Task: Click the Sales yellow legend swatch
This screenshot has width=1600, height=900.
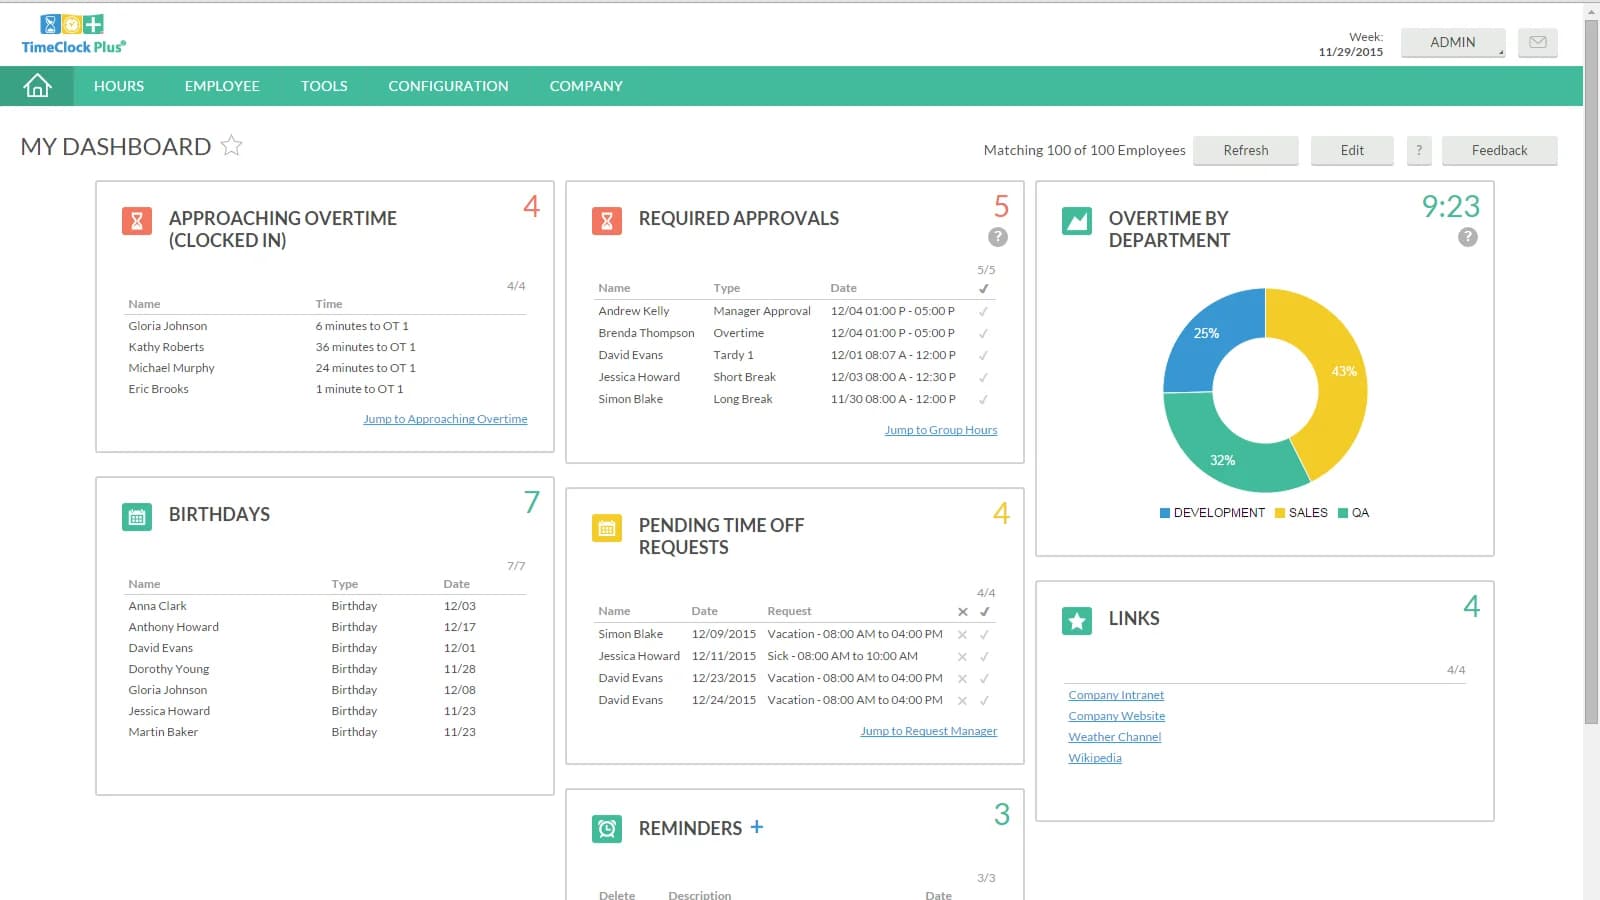Action: click(x=1280, y=513)
